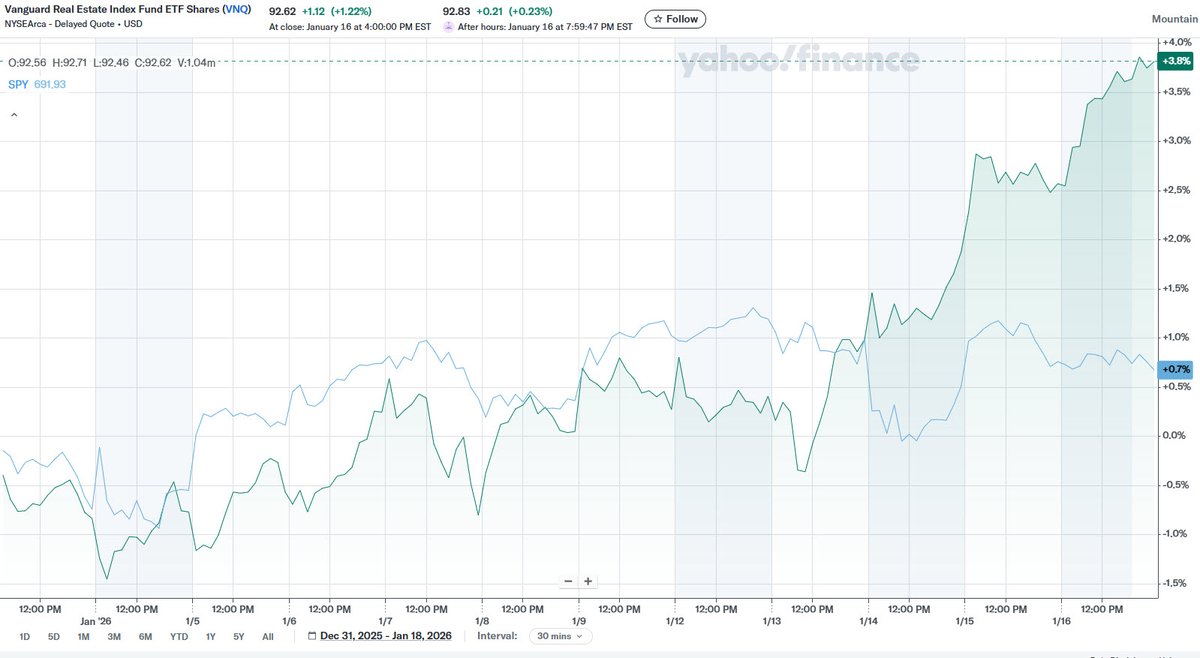
Task: Collapse the comparison legend caret
Action: pyautogui.click(x=14, y=116)
